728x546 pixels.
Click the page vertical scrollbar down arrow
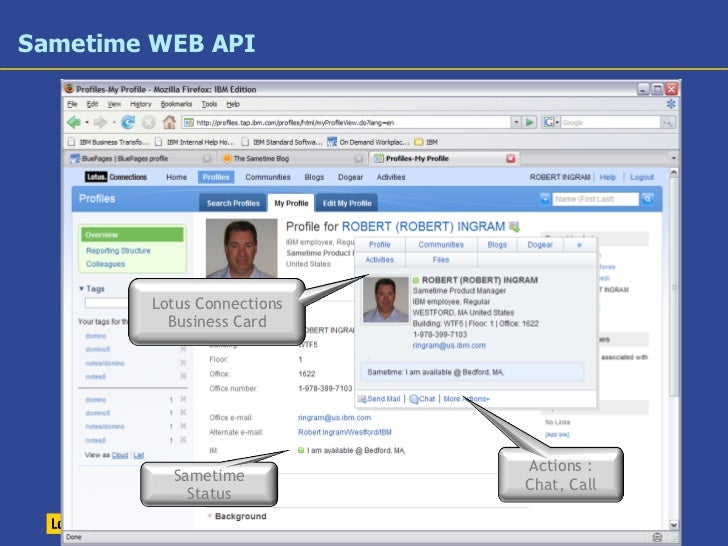674,525
